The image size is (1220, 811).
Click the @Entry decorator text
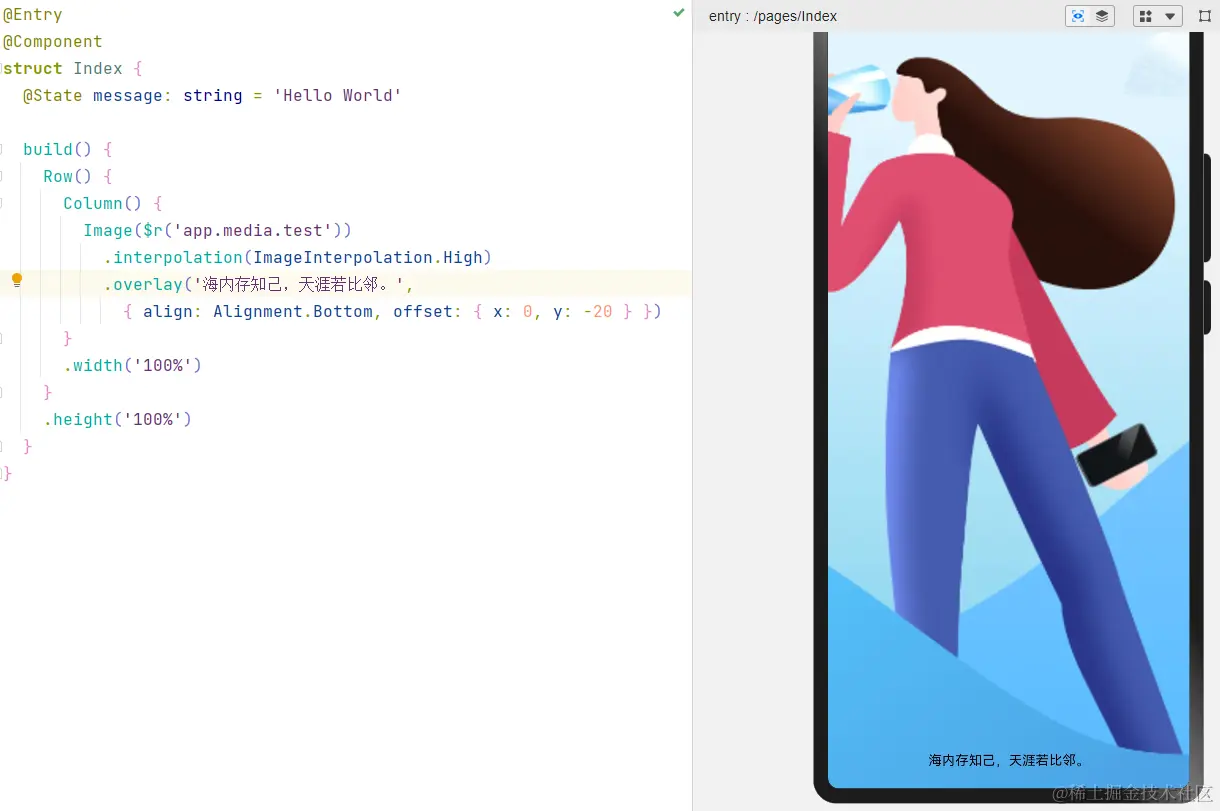click(32, 14)
